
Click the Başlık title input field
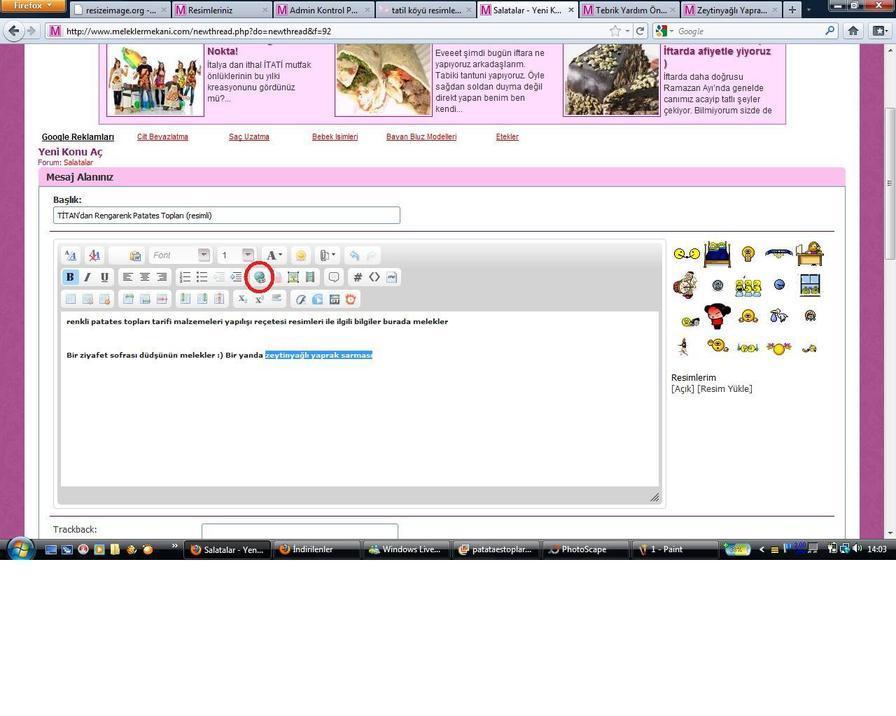(x=226, y=215)
